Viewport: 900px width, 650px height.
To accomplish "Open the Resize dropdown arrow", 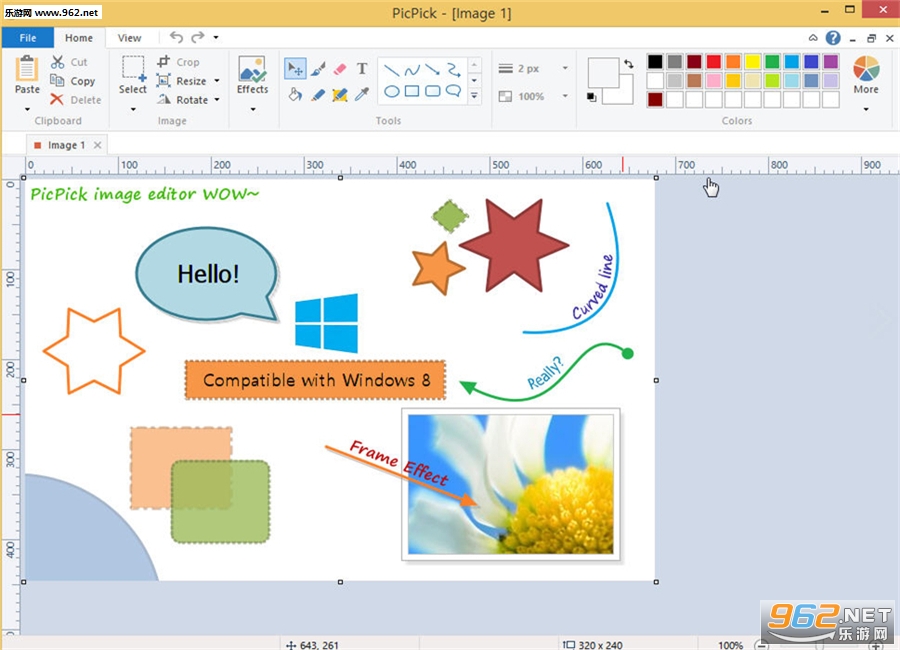I will [x=217, y=81].
